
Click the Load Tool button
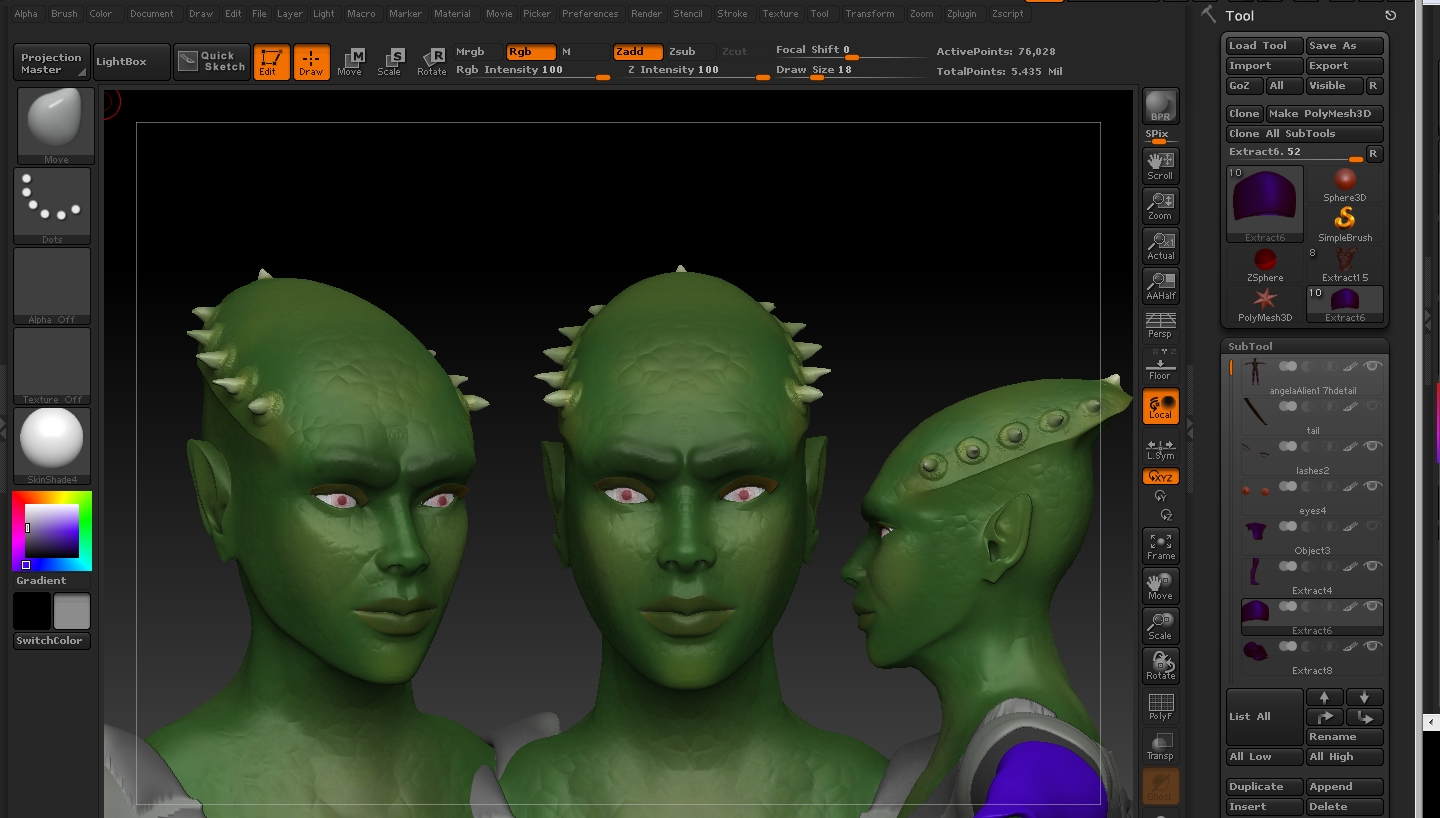[x=1265, y=46]
